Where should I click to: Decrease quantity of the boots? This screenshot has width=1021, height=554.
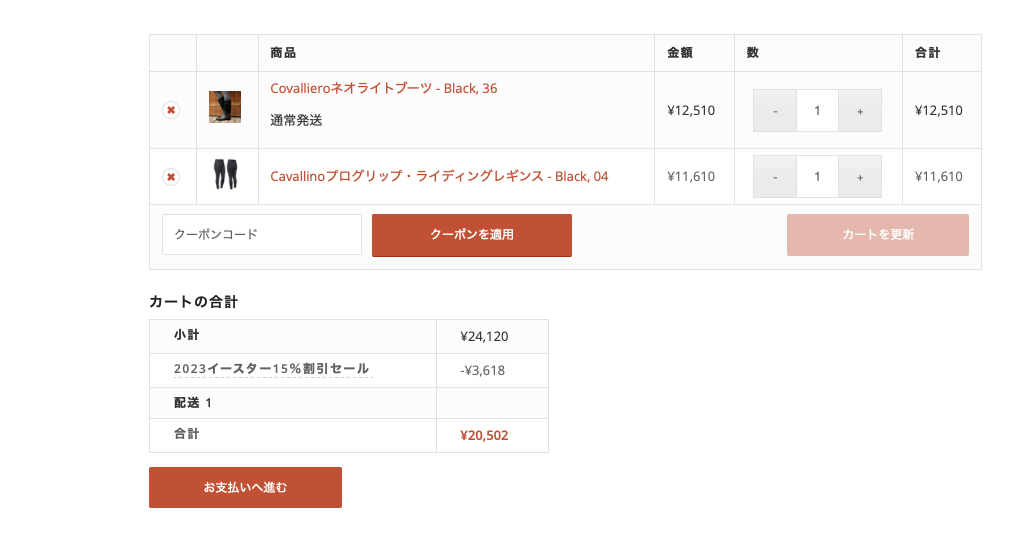[x=775, y=111]
